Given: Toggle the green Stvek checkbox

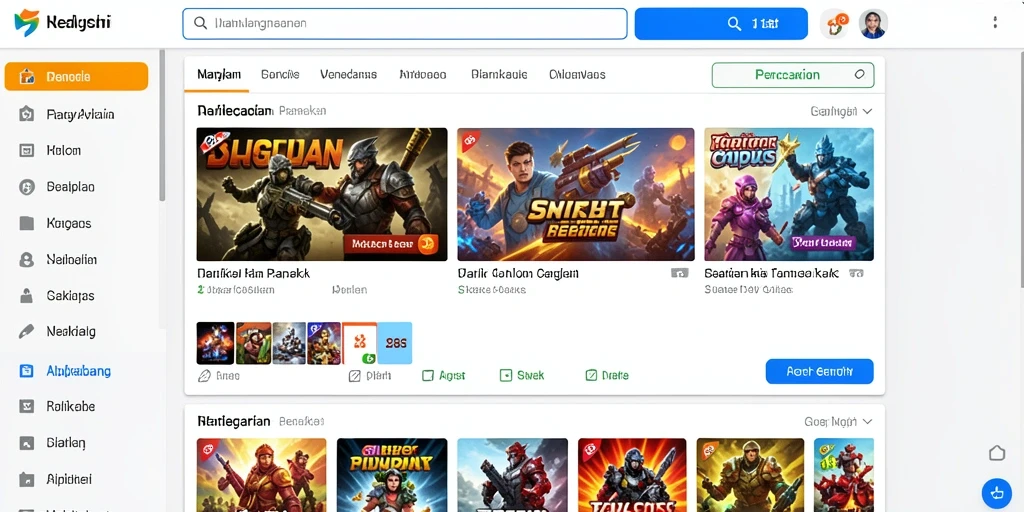Looking at the screenshot, I should pos(505,376).
